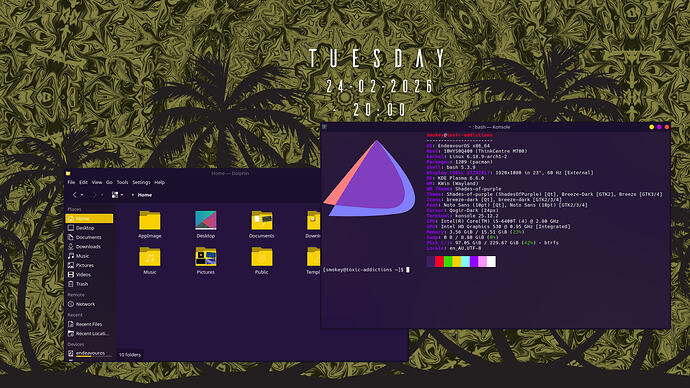Select Home in the Places sidebar
This screenshot has width=690, height=388.
89,219
